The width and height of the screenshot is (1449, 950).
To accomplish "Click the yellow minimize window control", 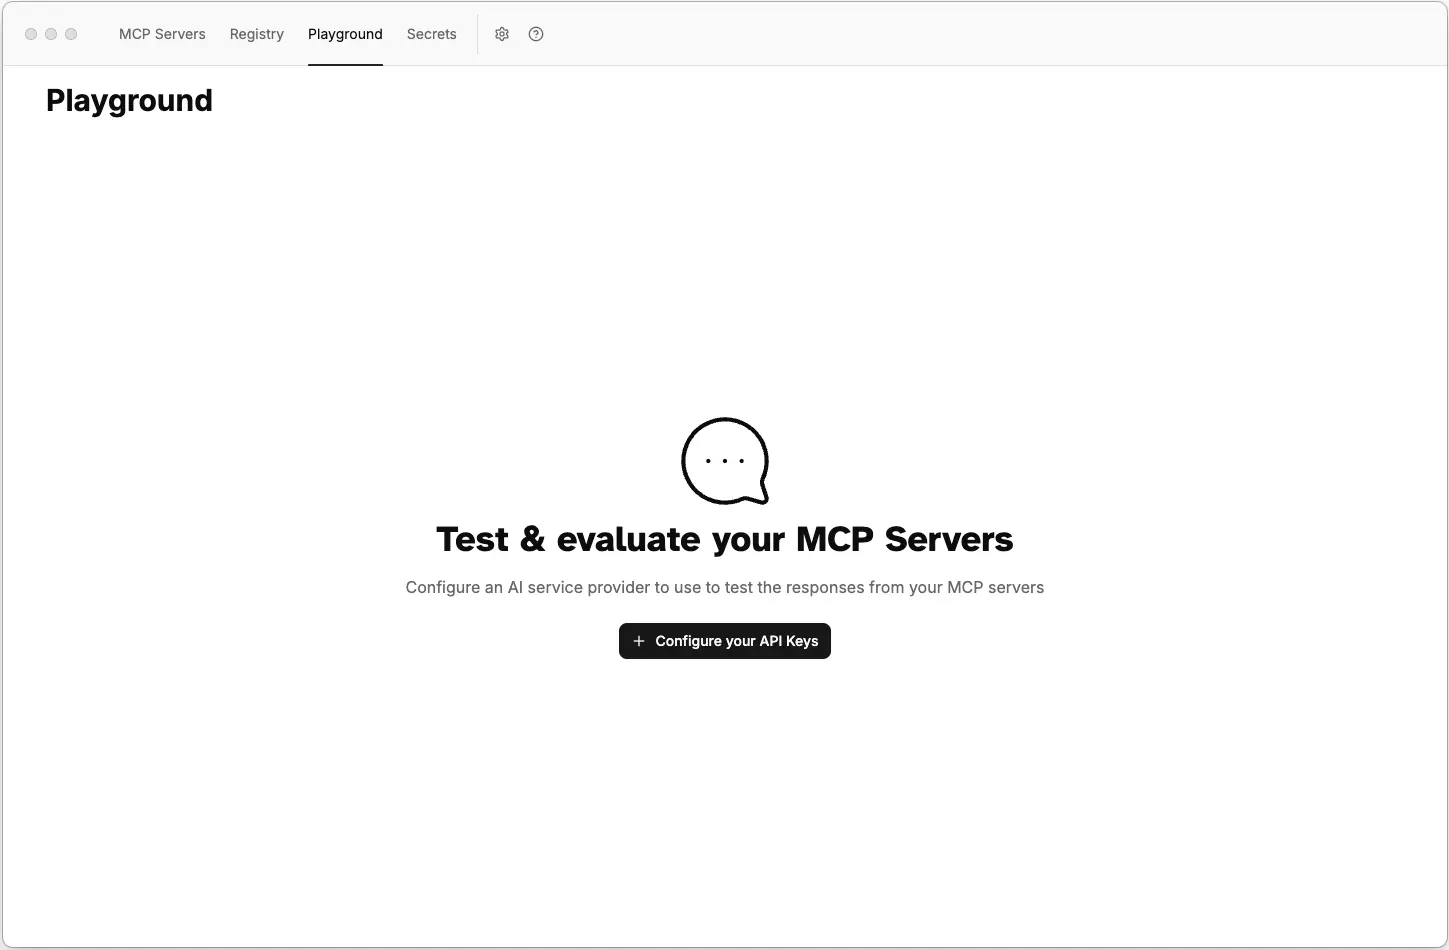I will point(51,33).
